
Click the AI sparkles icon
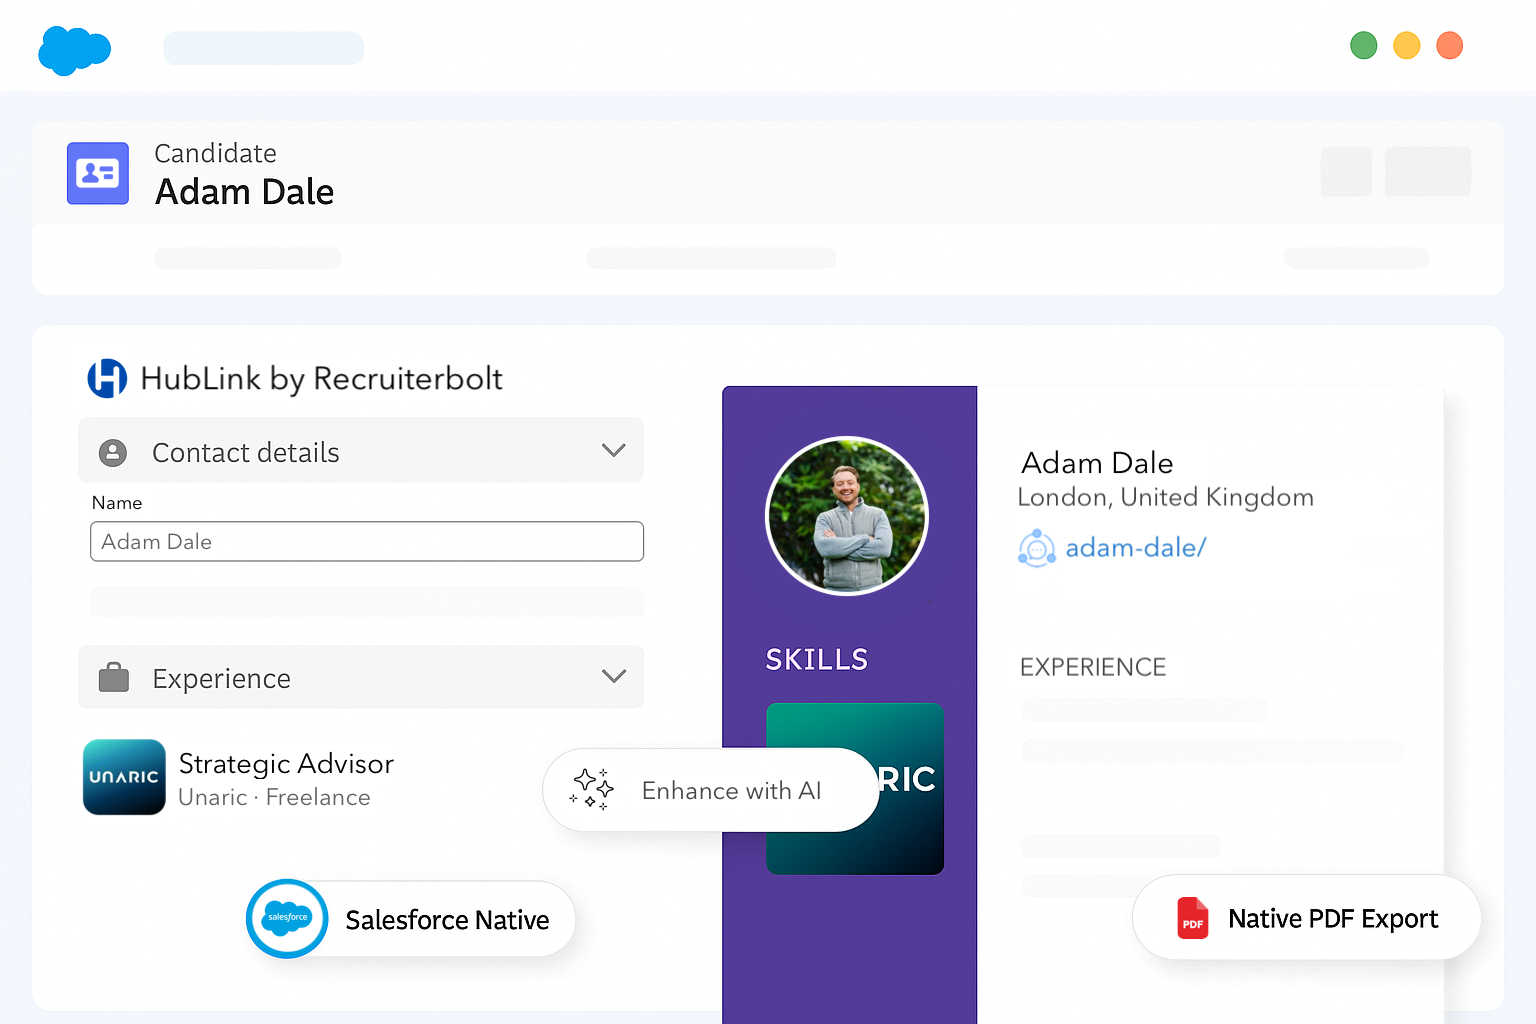coord(592,789)
